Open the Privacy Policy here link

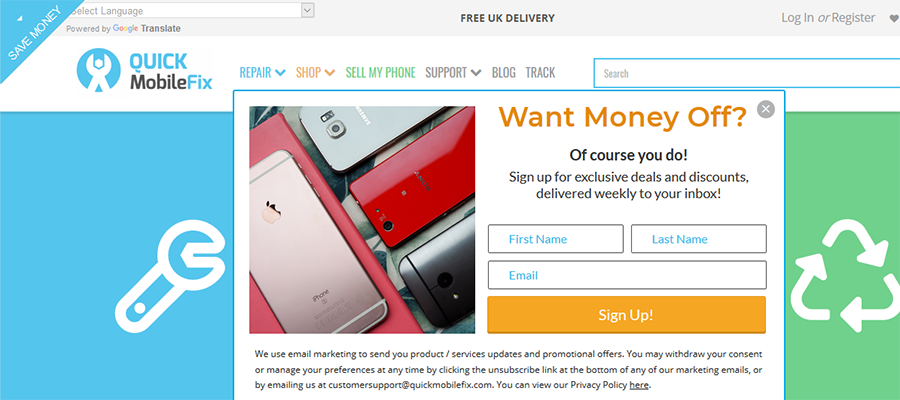[x=639, y=385]
